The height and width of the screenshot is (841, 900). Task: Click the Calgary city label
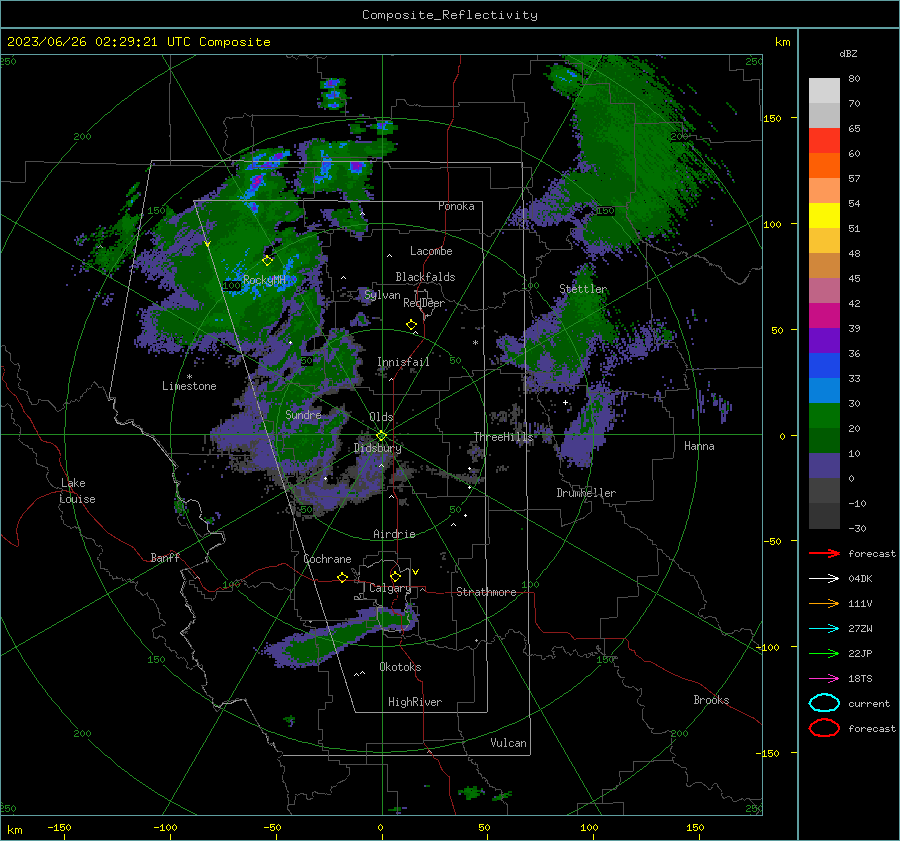[390, 588]
